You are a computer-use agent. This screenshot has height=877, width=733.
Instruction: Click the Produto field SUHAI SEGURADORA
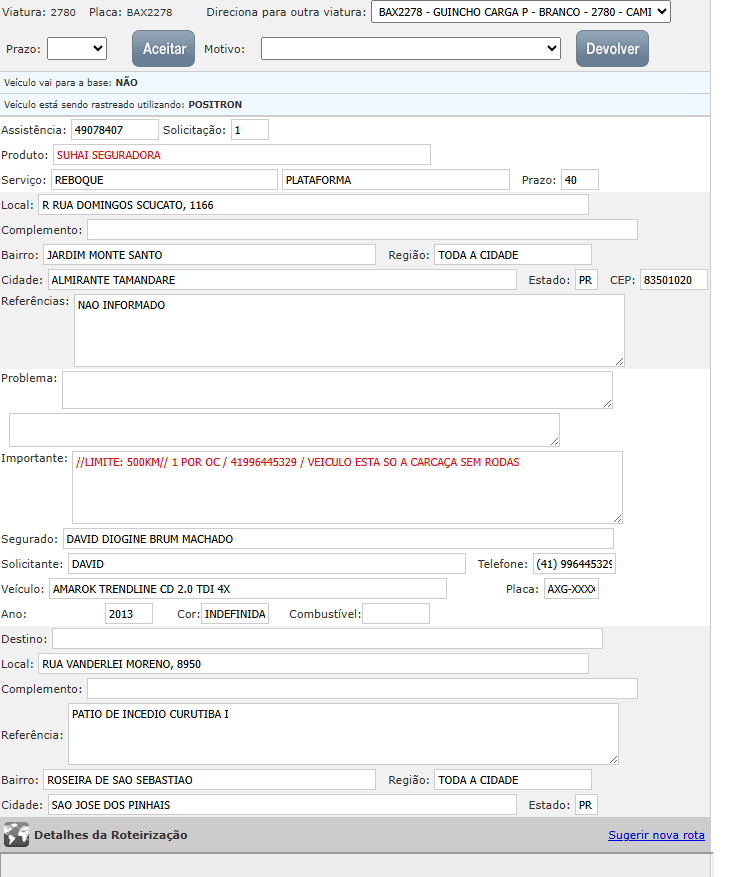point(242,155)
